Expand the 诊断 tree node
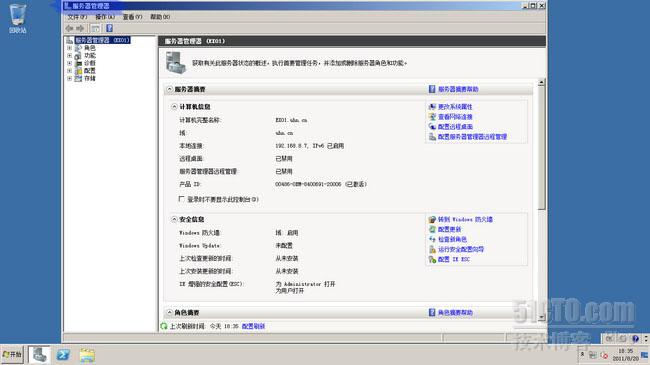 pos(69,63)
